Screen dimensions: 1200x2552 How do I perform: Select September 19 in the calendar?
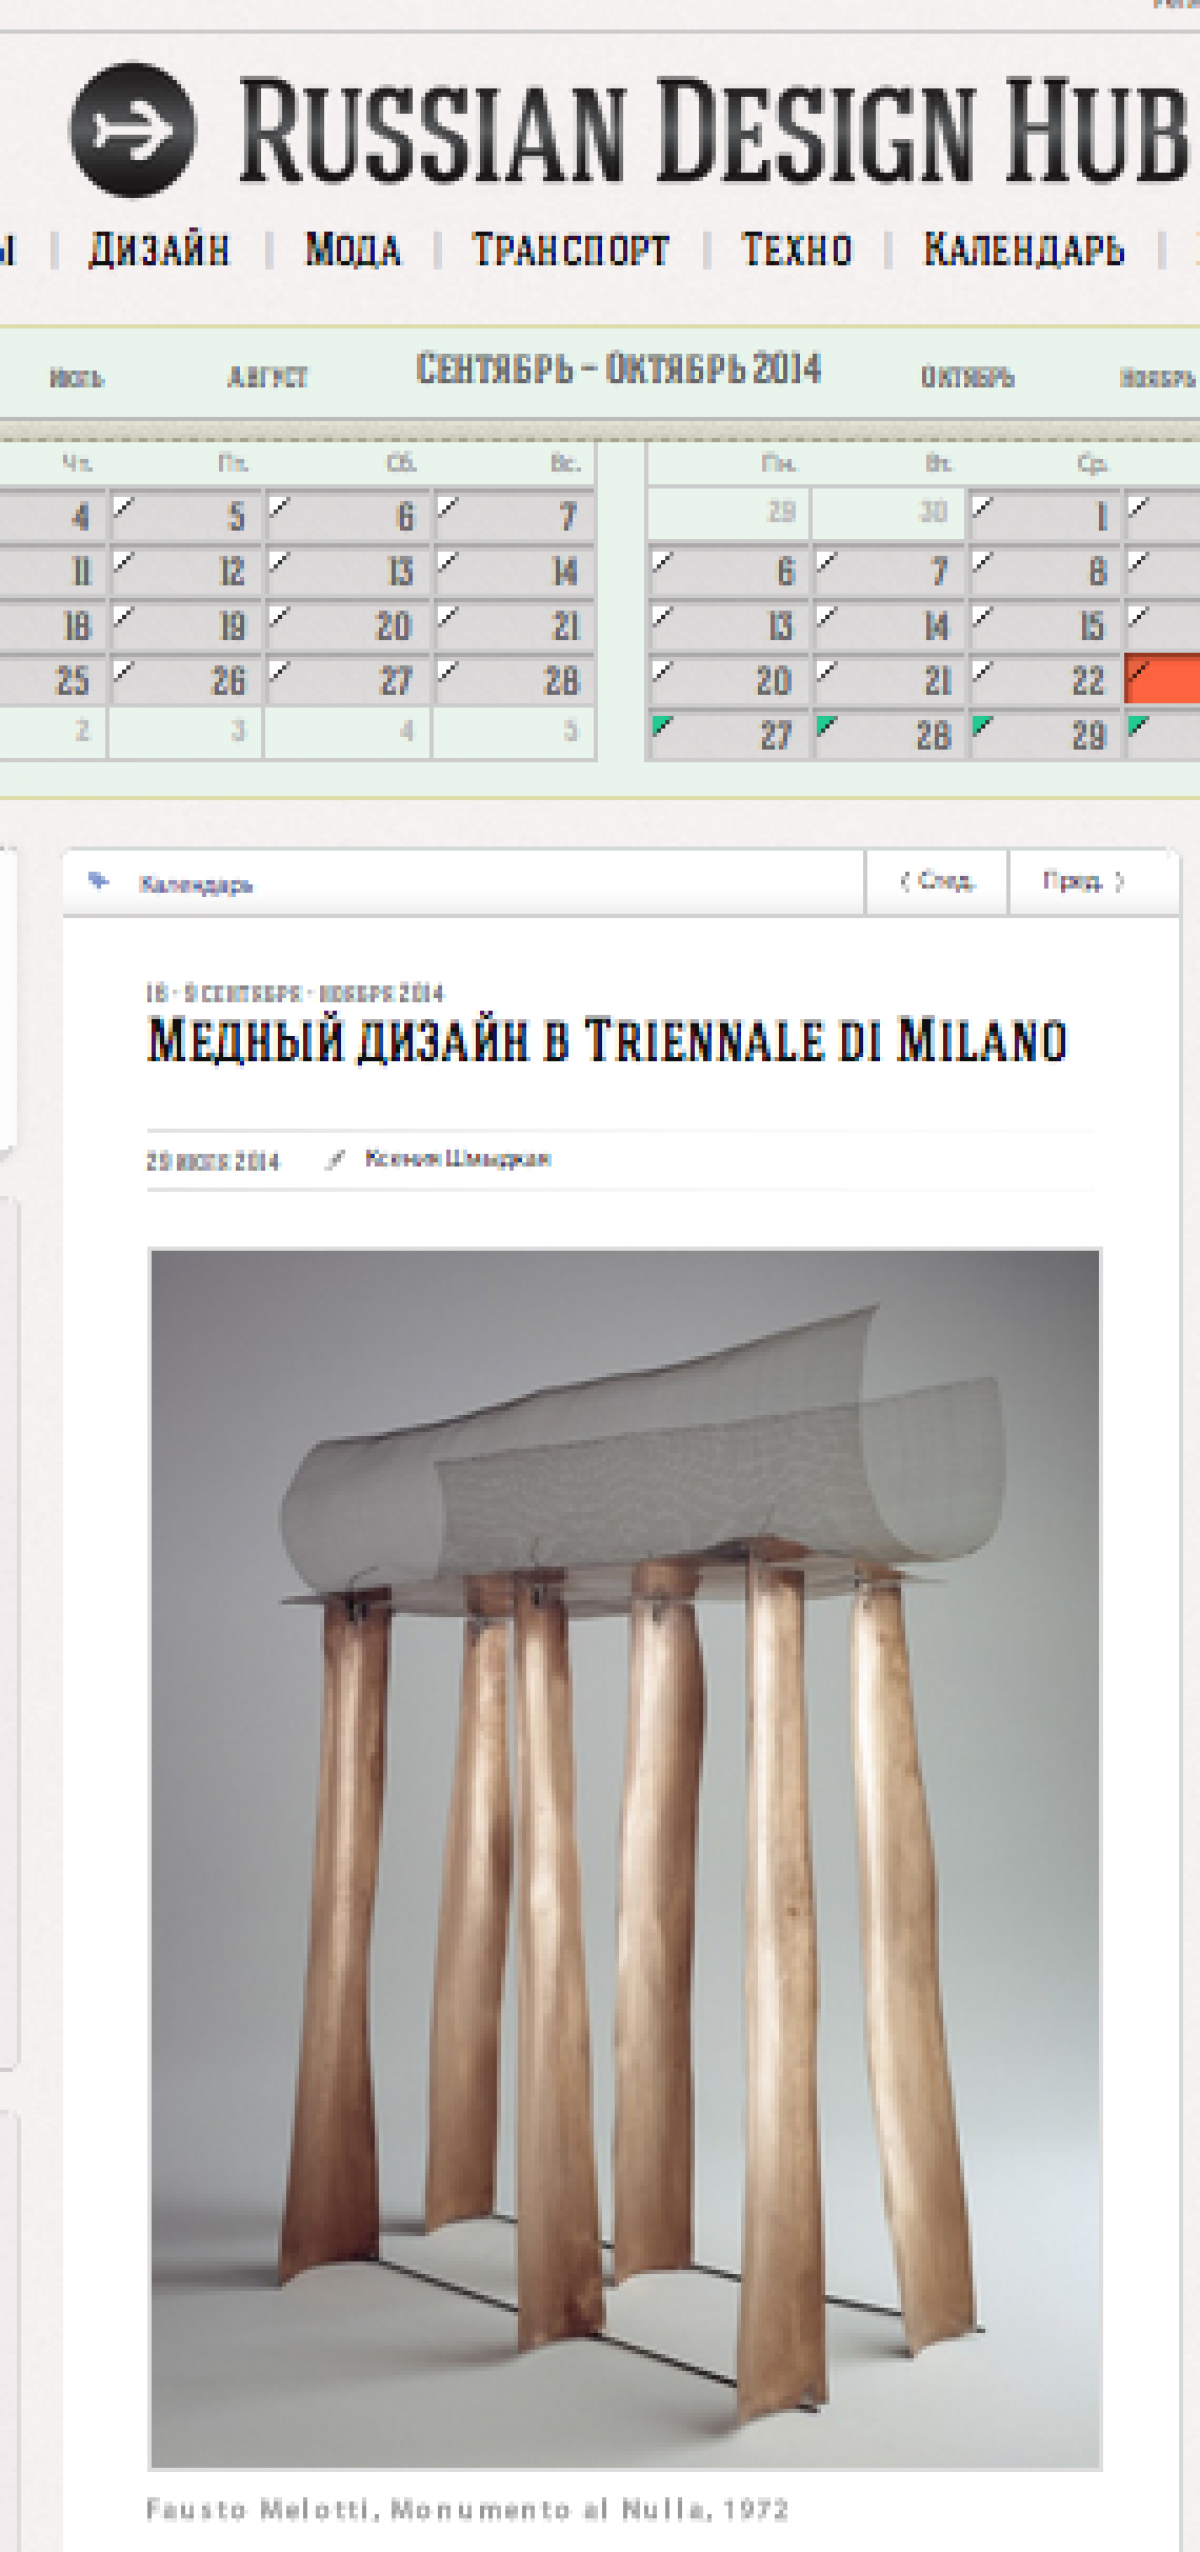(186, 626)
